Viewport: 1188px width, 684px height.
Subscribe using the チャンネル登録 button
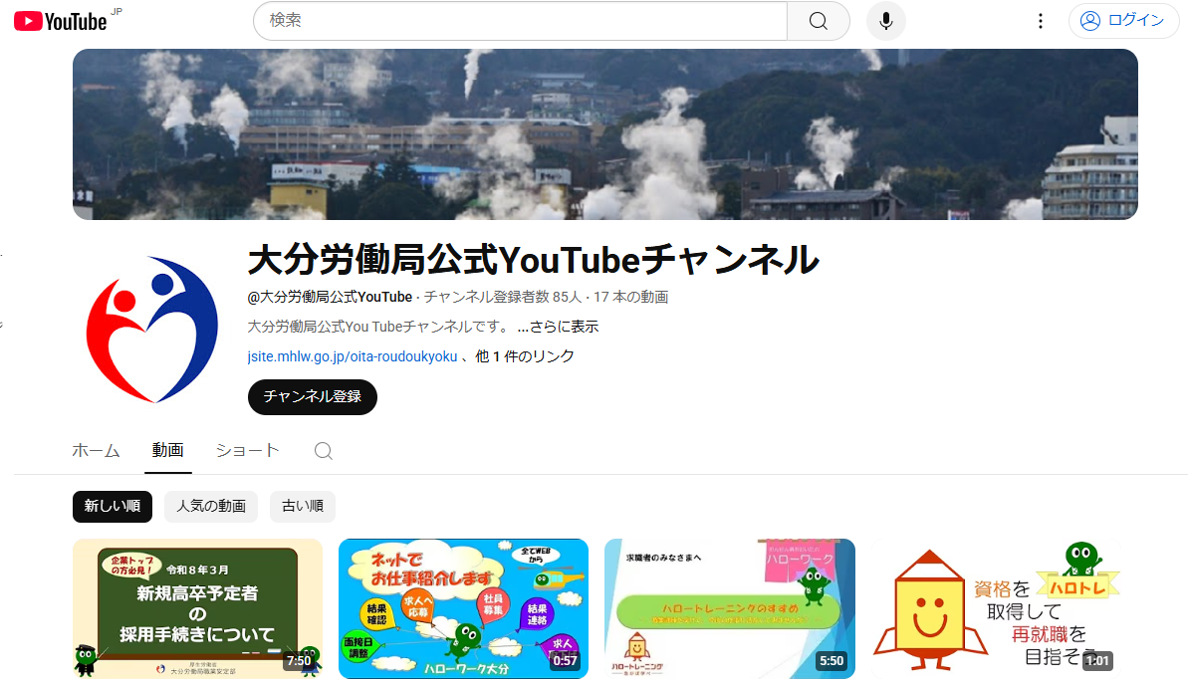coord(312,397)
